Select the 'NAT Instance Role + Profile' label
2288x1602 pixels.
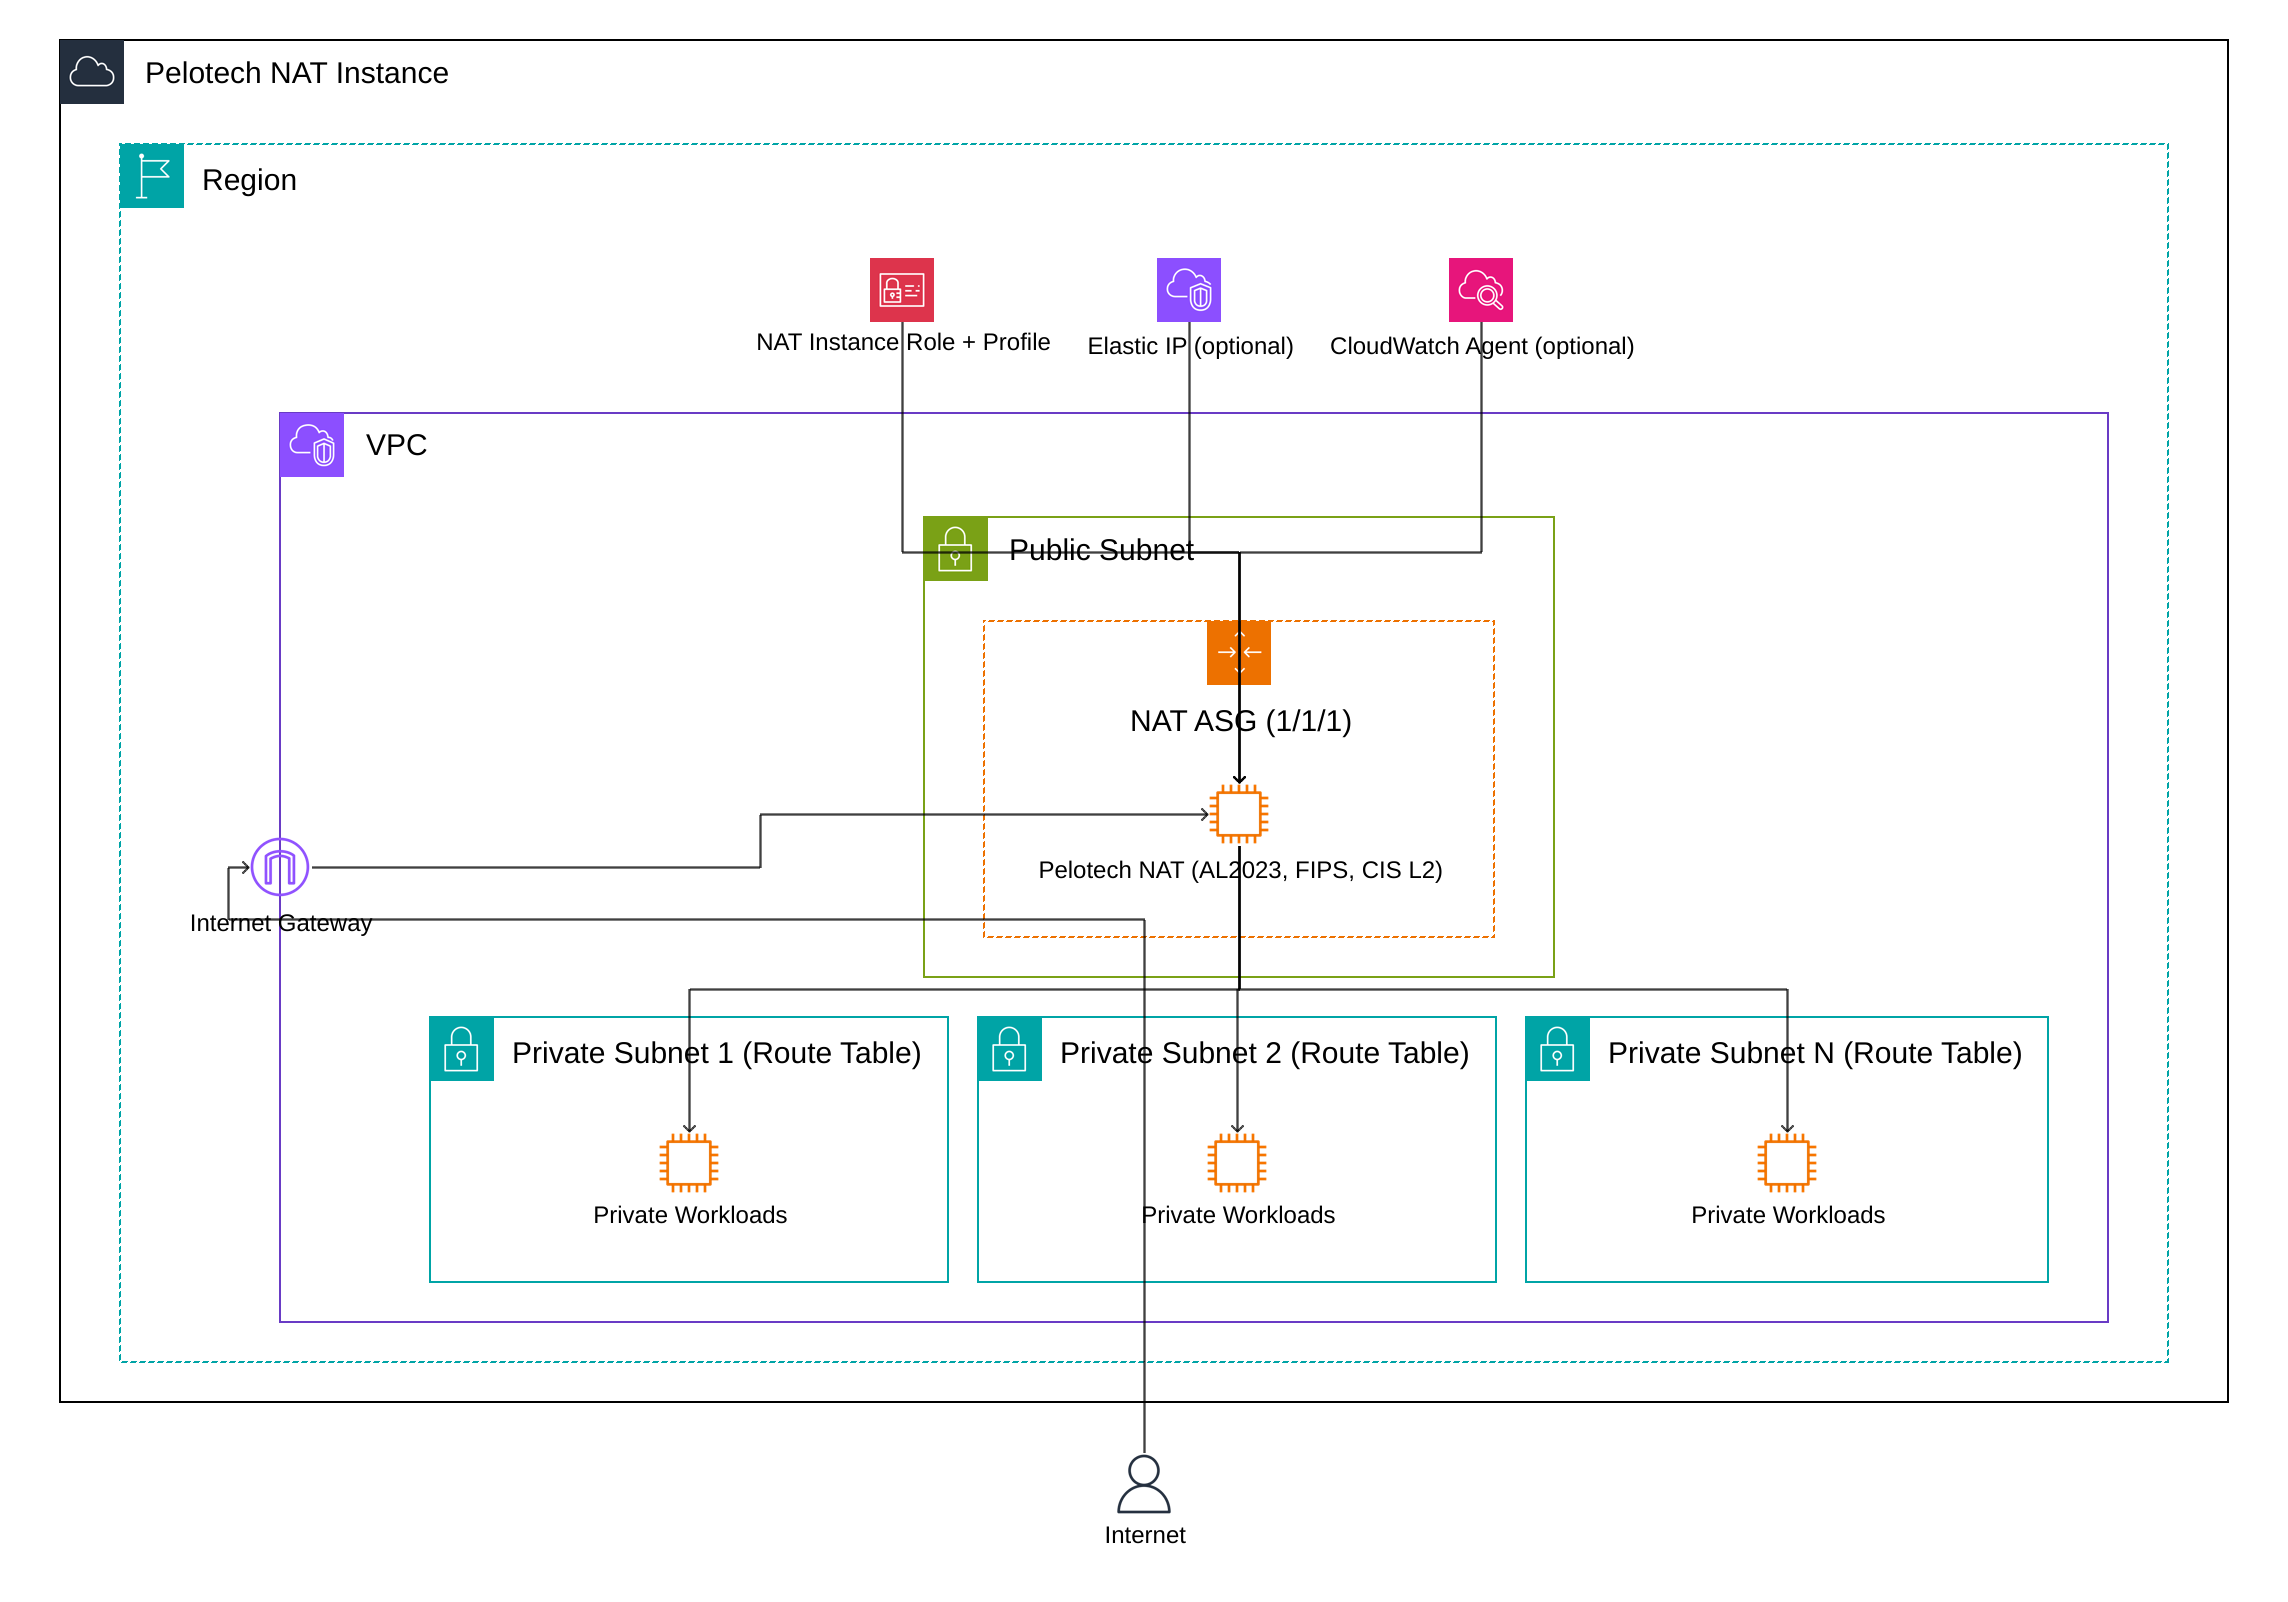pos(903,342)
